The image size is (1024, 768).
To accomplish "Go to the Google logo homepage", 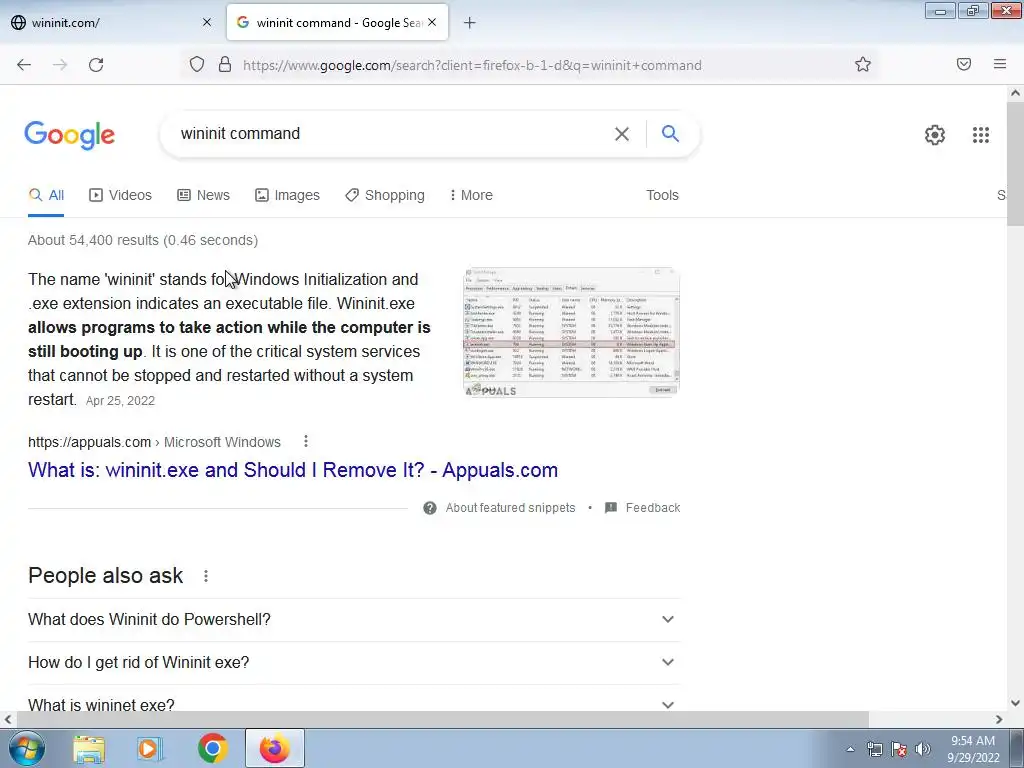I will pos(70,135).
